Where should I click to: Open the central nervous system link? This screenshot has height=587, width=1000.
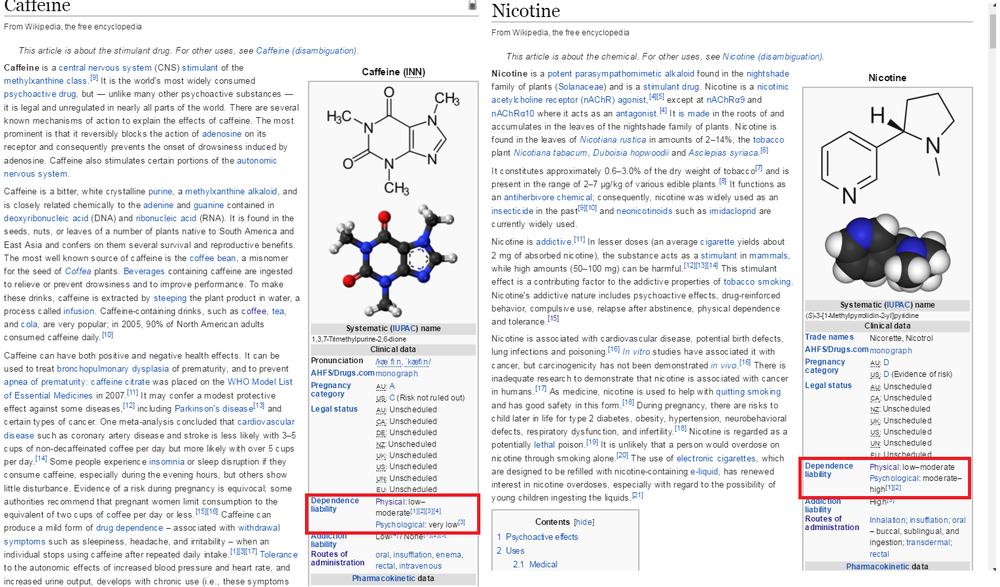[x=105, y=68]
